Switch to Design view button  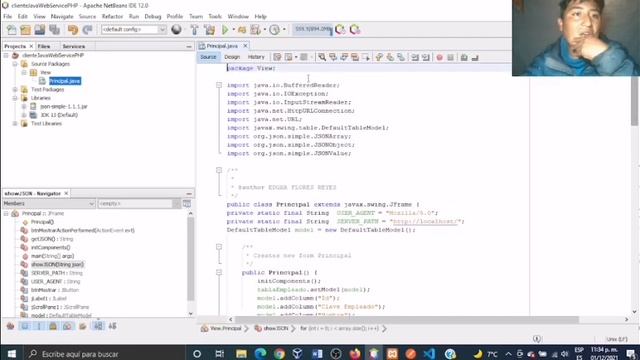pyautogui.click(x=232, y=57)
